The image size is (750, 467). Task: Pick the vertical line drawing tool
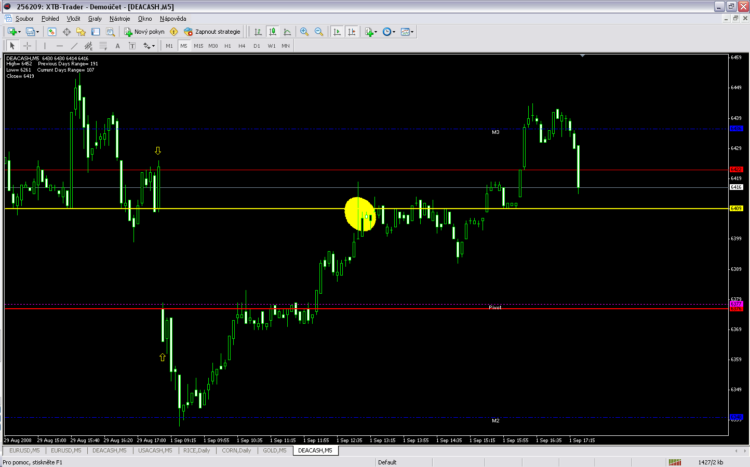click(x=44, y=46)
